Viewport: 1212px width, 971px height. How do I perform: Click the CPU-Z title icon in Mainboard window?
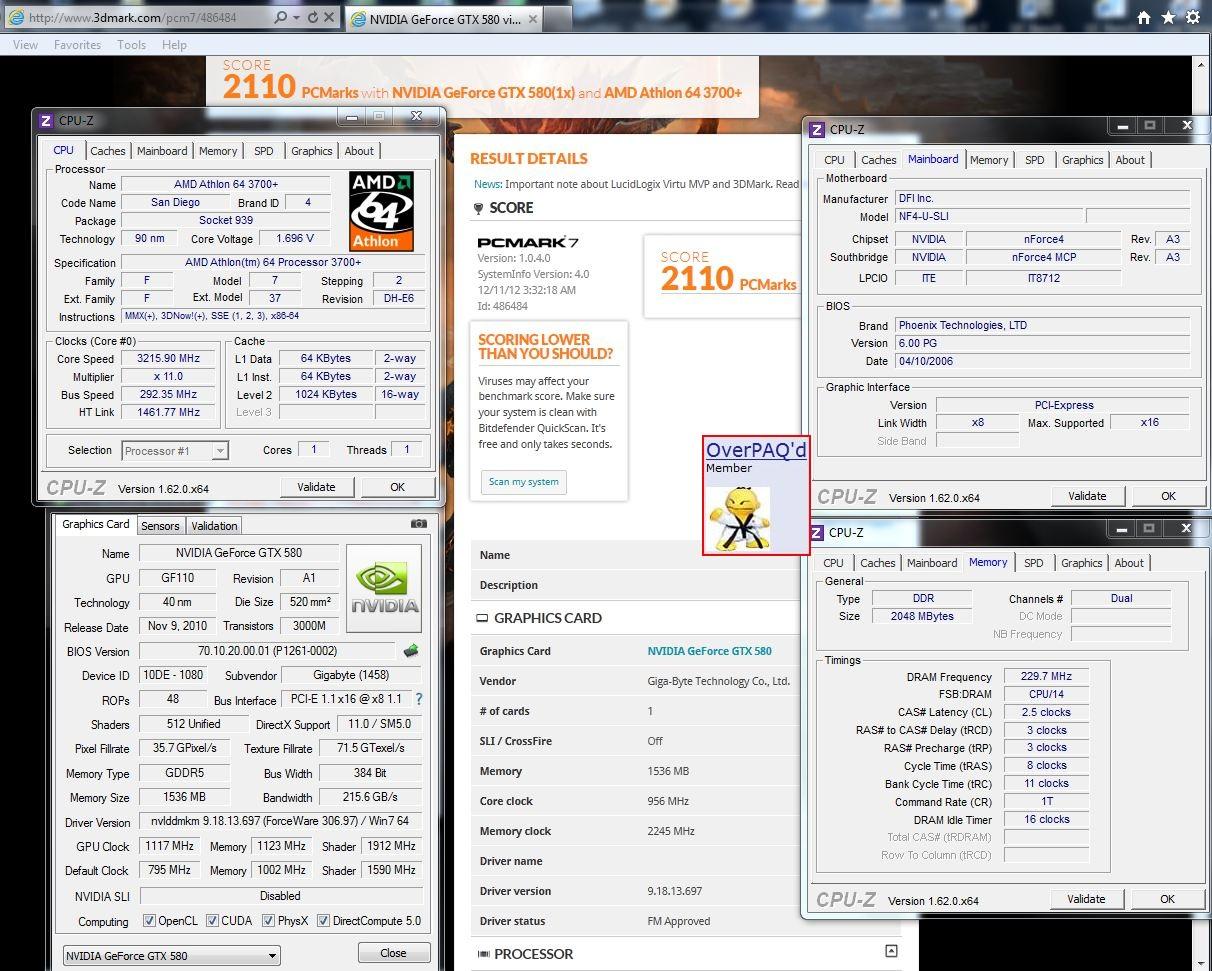click(816, 129)
